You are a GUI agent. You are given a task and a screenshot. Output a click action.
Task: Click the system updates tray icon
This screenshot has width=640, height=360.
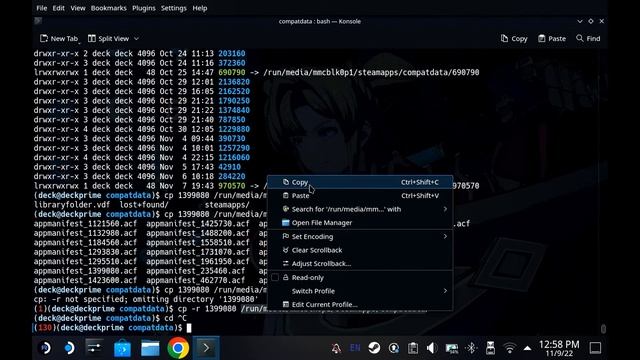[x=393, y=348]
